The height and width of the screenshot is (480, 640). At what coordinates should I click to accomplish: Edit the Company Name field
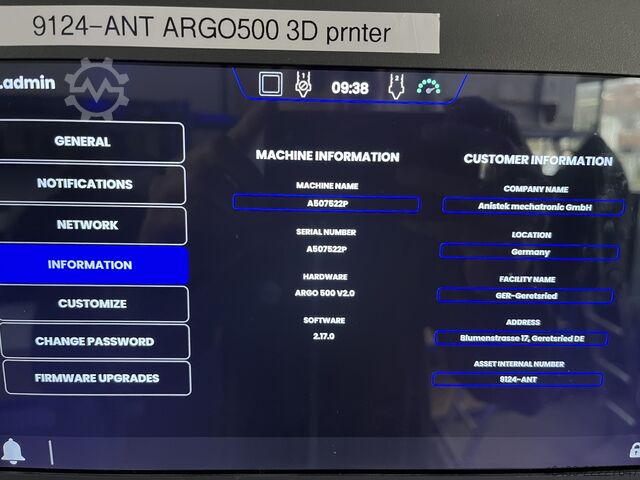coord(534,207)
